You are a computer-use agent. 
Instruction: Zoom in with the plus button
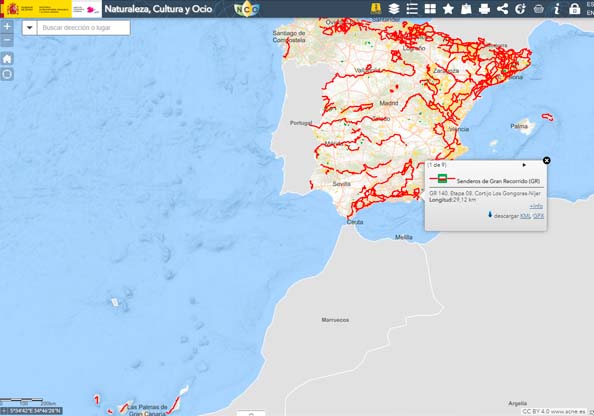tap(7, 27)
